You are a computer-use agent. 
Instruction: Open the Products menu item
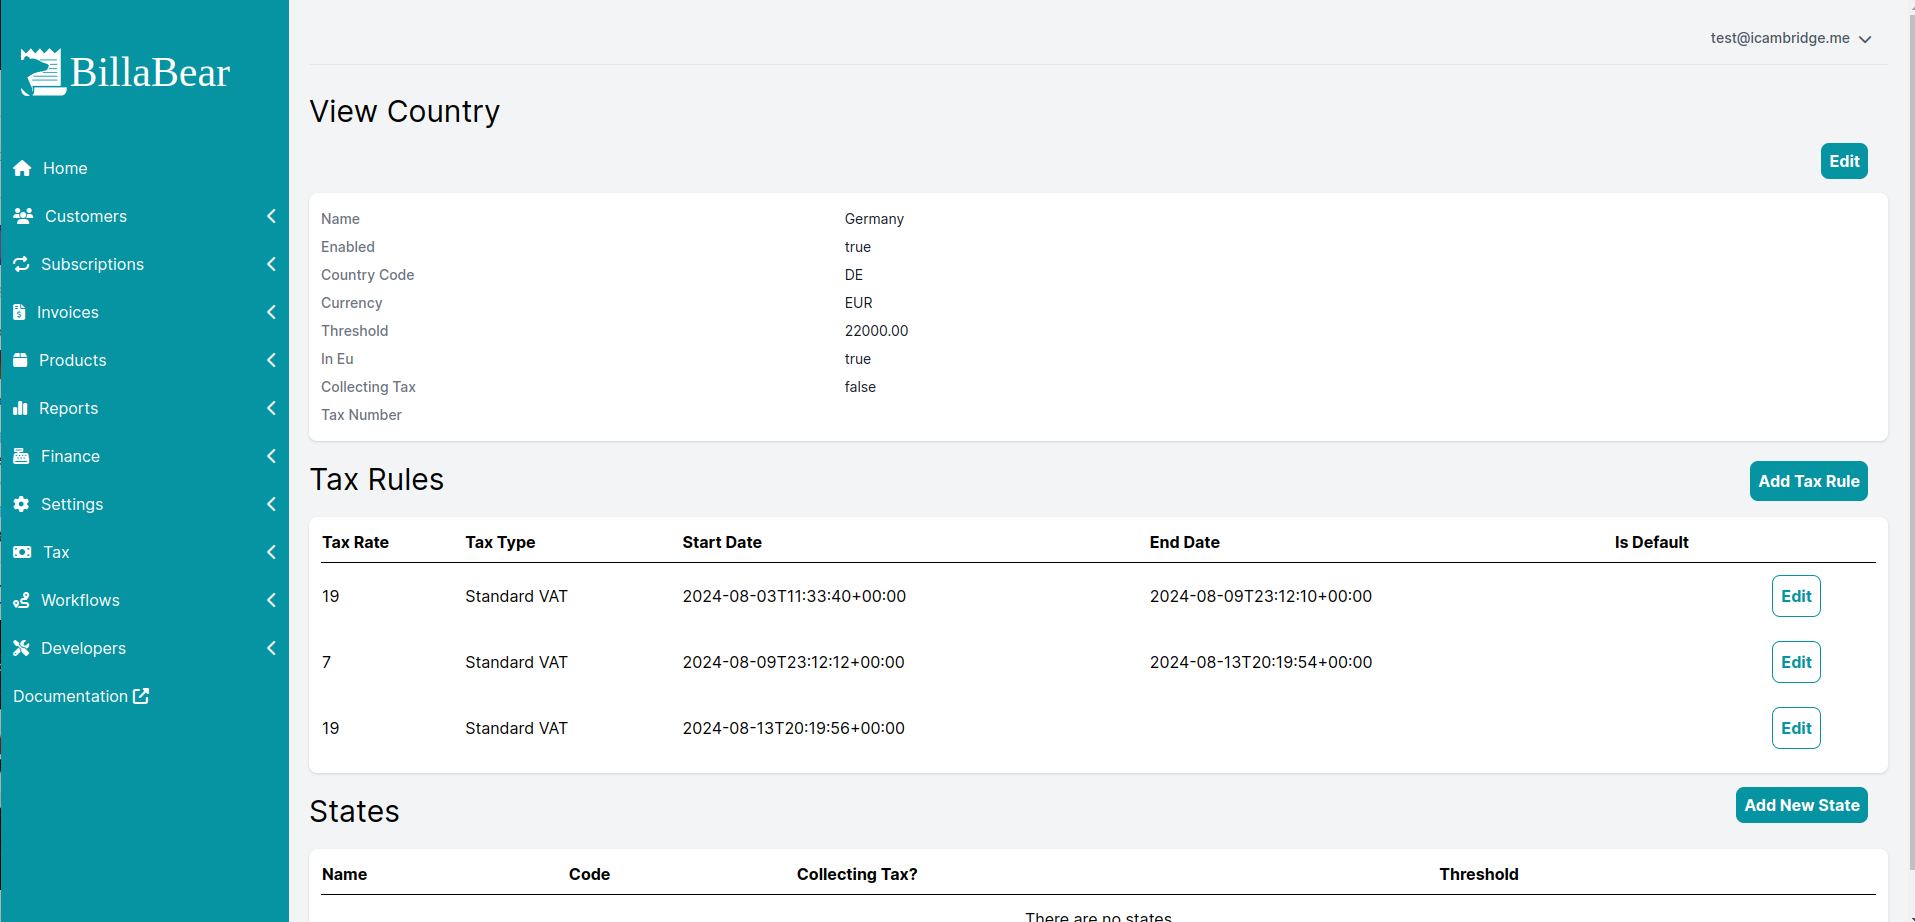(72, 360)
